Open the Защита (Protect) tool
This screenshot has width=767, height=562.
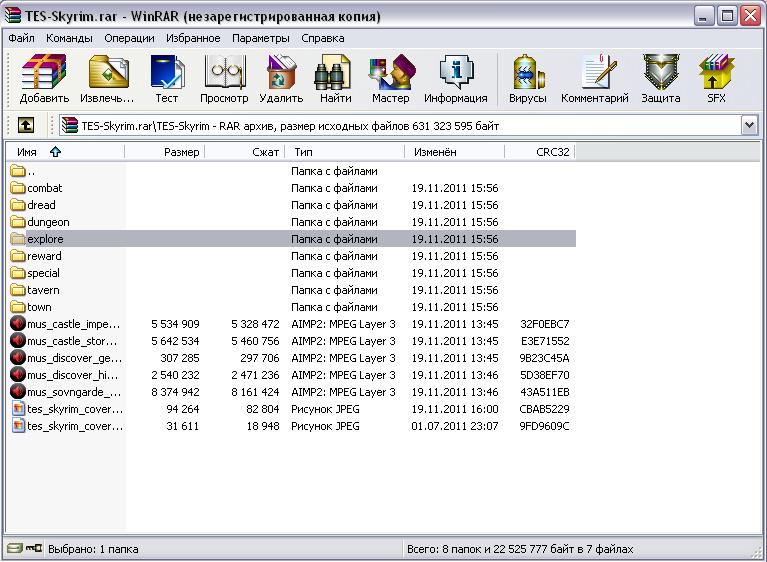(x=660, y=79)
